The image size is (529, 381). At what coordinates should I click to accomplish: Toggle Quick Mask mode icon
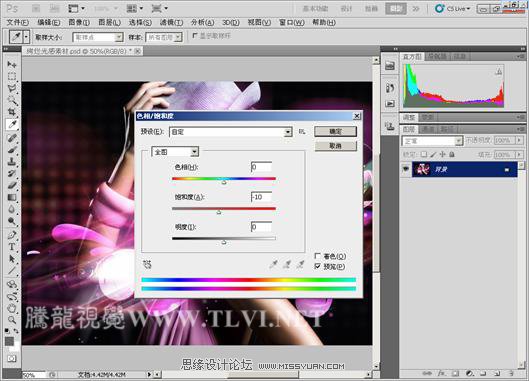[x=12, y=358]
